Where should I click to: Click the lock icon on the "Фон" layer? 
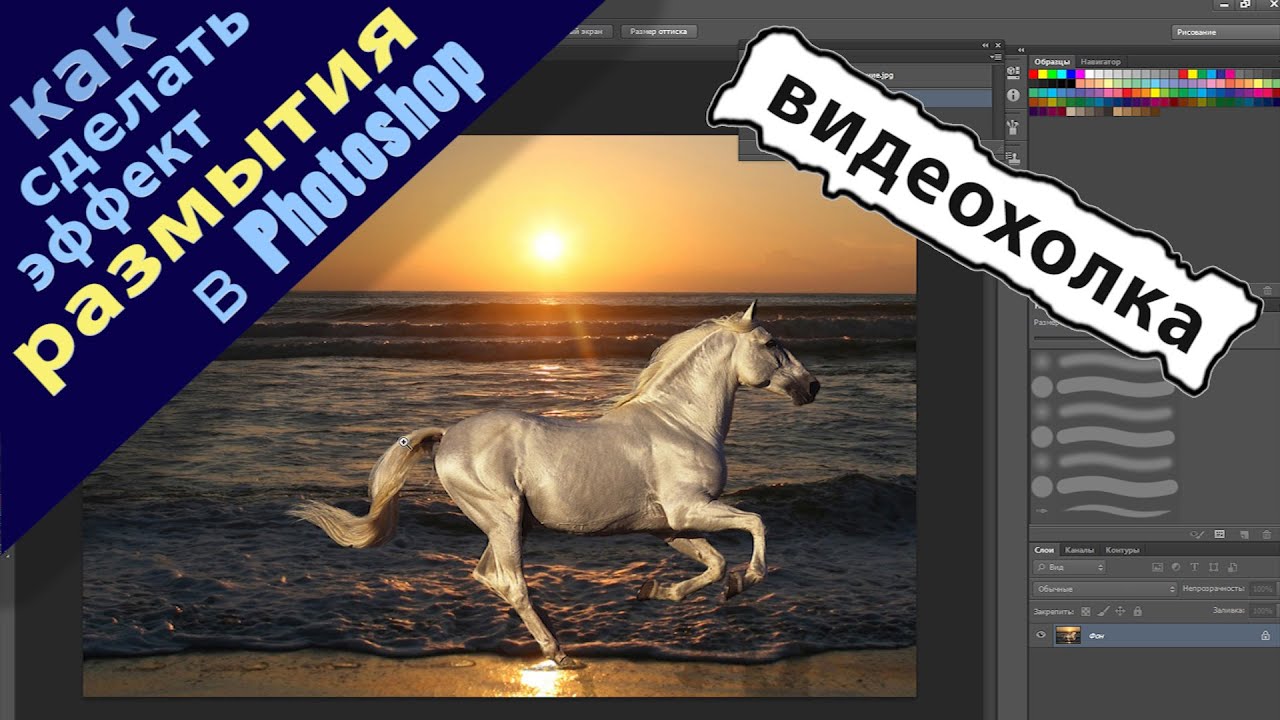click(1265, 636)
